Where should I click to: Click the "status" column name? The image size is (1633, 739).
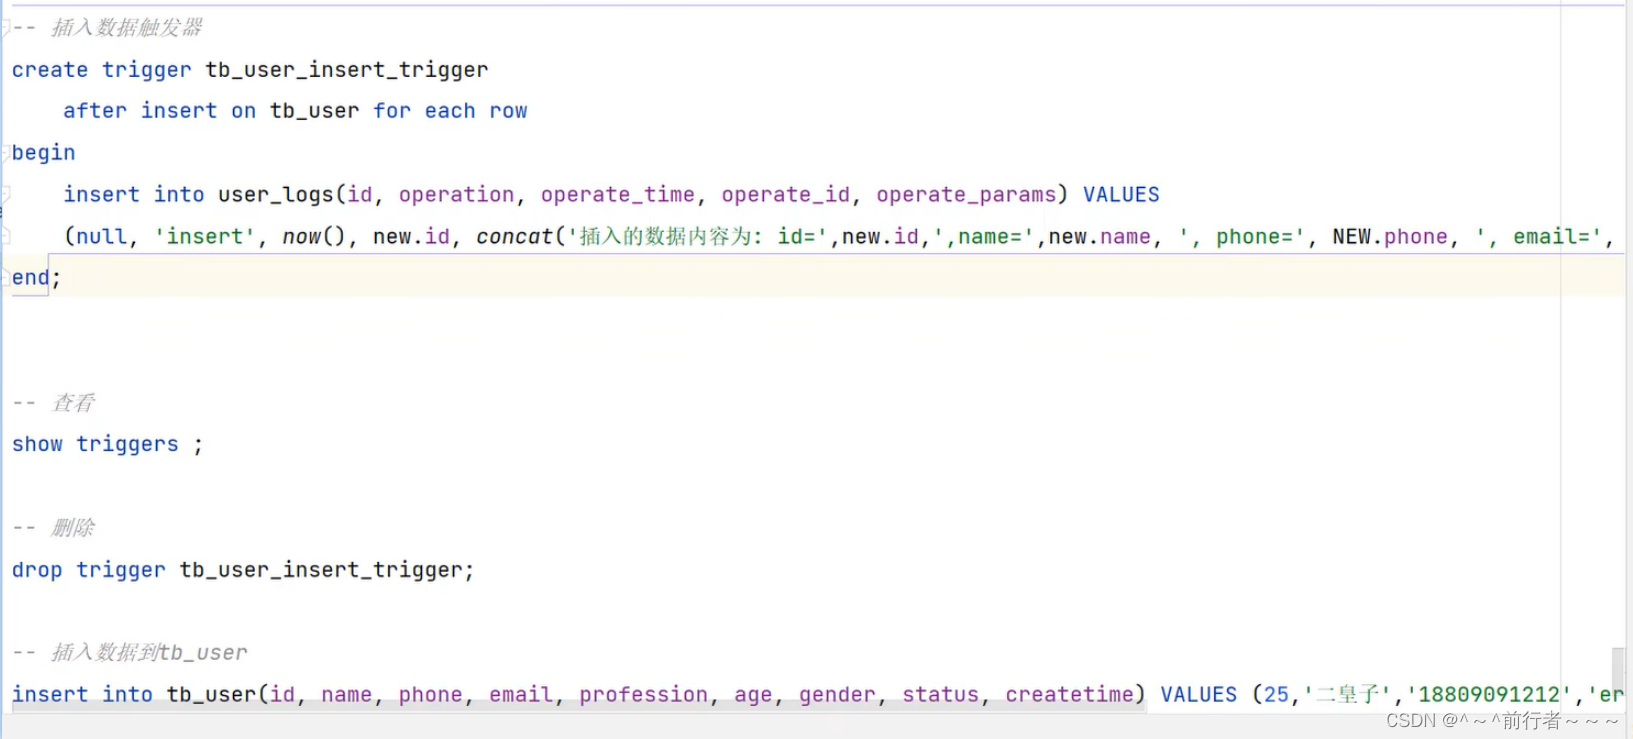tap(940, 694)
